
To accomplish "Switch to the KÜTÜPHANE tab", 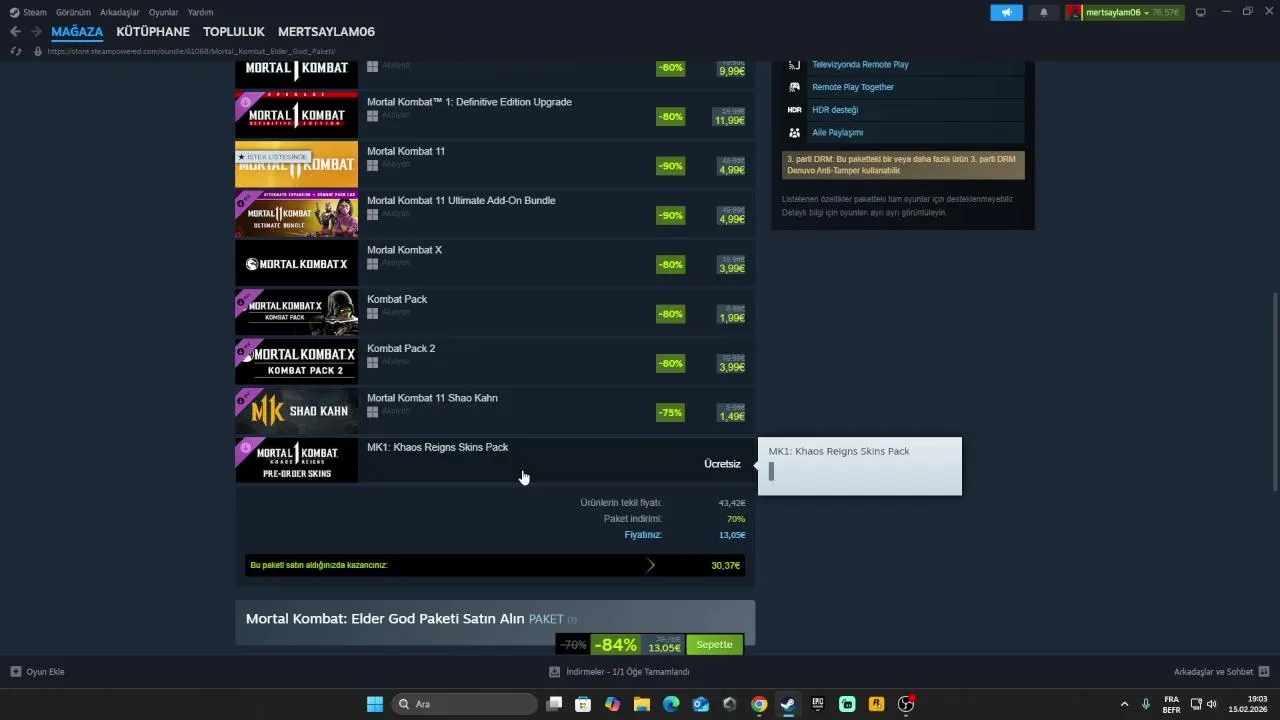I will [x=153, y=32].
